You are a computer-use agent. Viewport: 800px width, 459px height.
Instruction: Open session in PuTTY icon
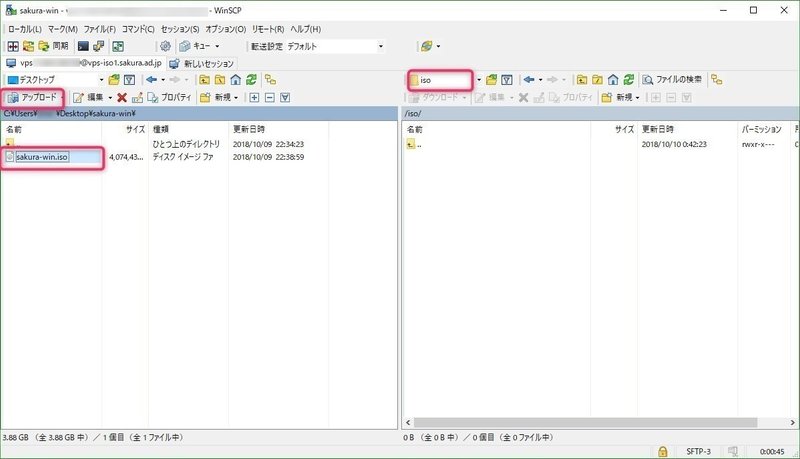[98, 46]
